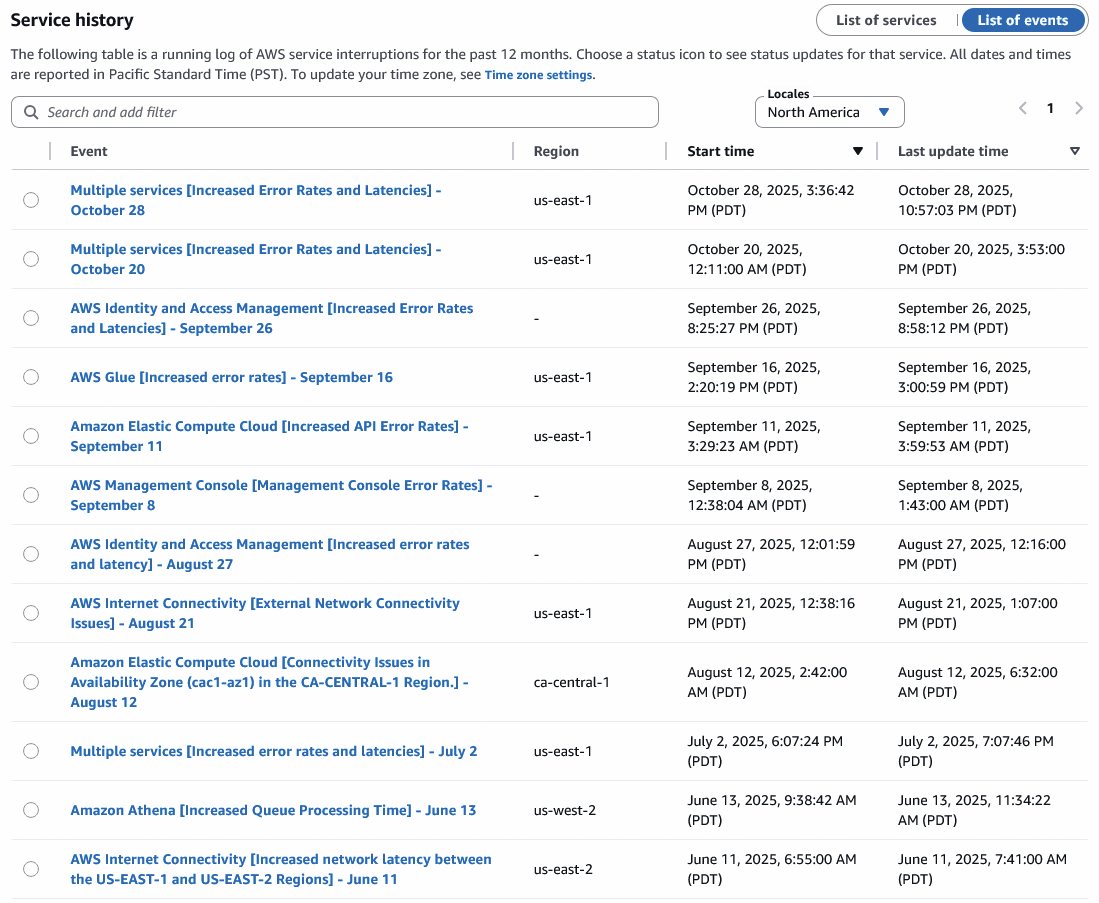Open the October 20 multiple services event
This screenshot has height=903, width=1099.
255,259
